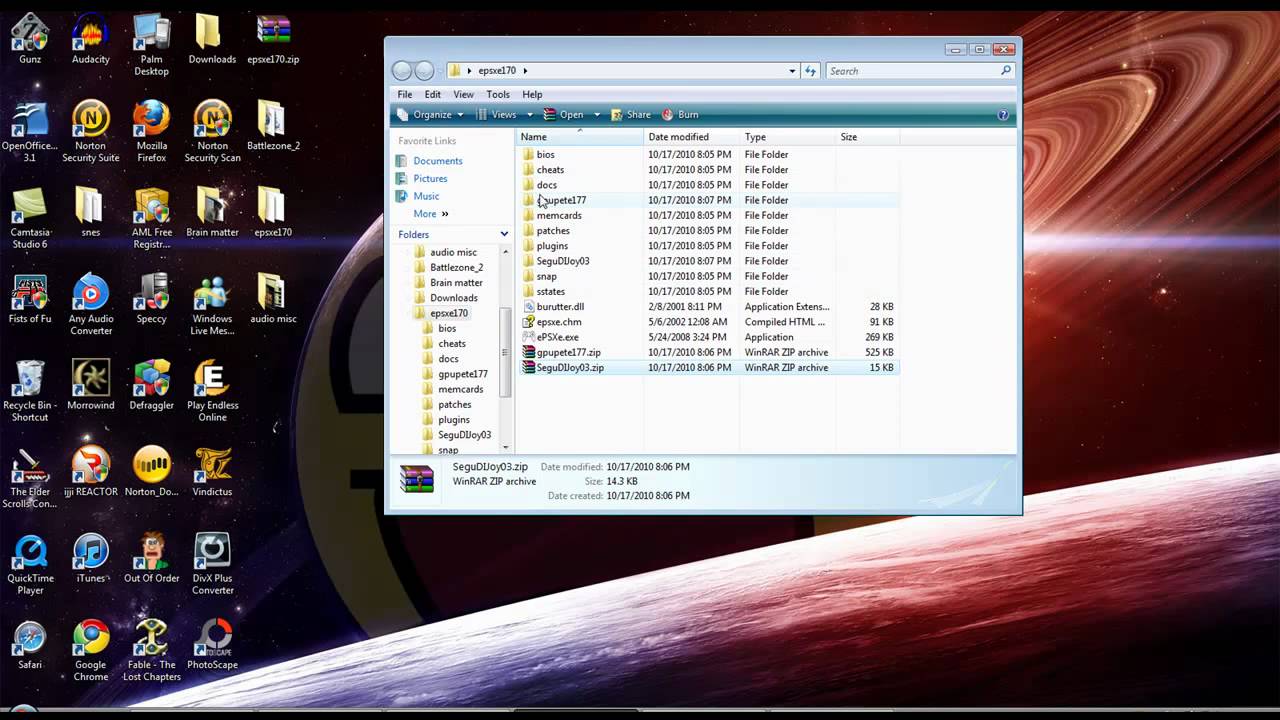The height and width of the screenshot is (720, 1280).
Task: Open the Tools menu
Action: point(497,94)
